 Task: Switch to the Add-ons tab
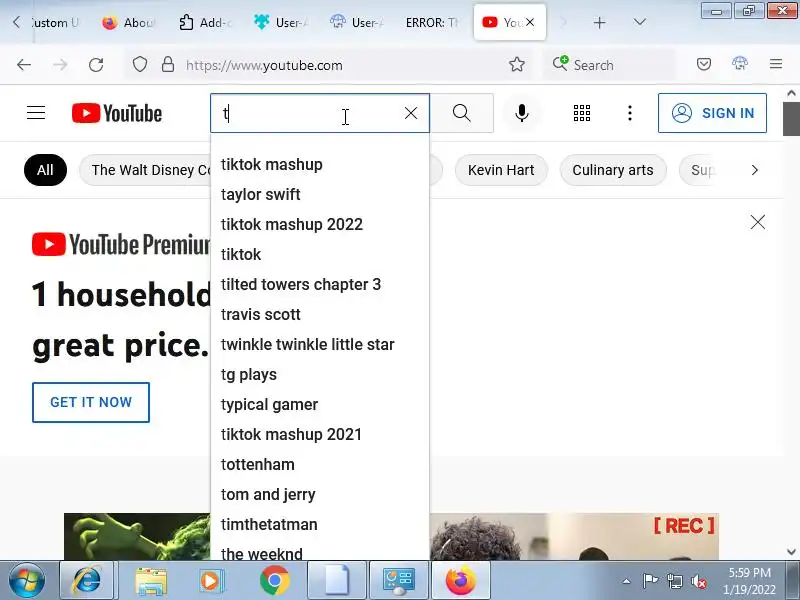(204, 22)
